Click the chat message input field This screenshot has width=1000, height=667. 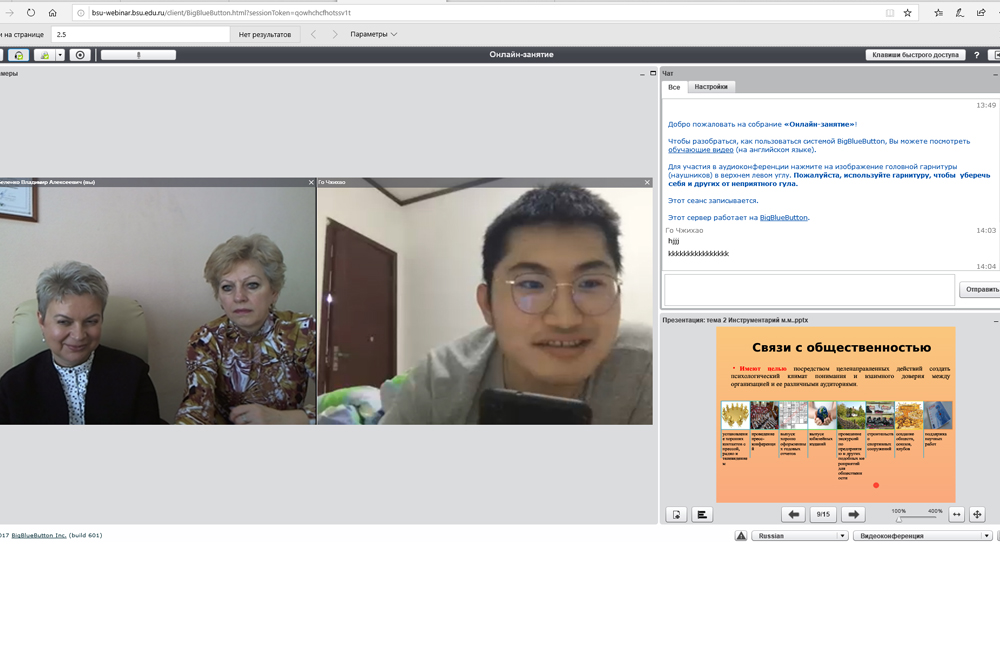[x=809, y=290]
